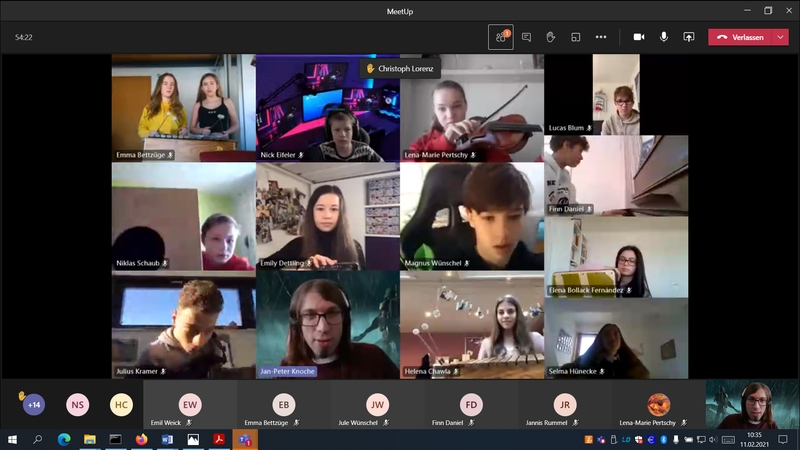Screen dimensions: 800x450
Task: Raise your hand in the meeting
Action: tap(550, 37)
